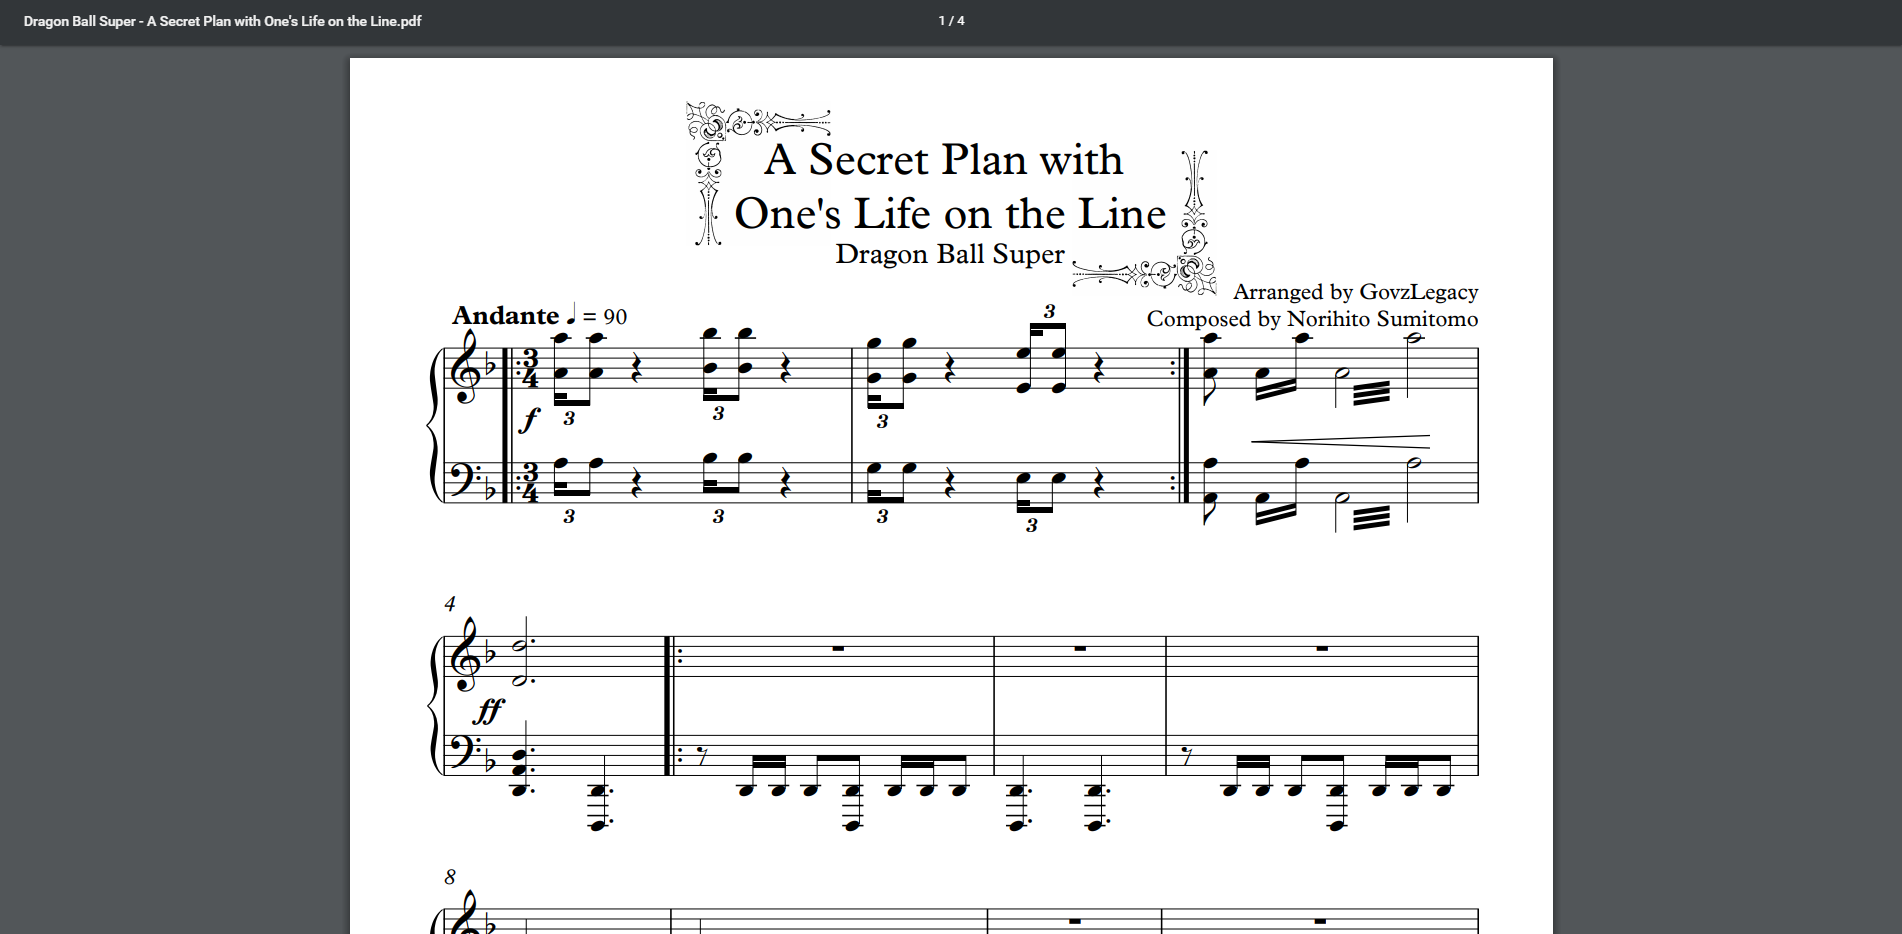Click the measure number 8 label
Viewport: 1902px width, 934px height.
pos(450,877)
